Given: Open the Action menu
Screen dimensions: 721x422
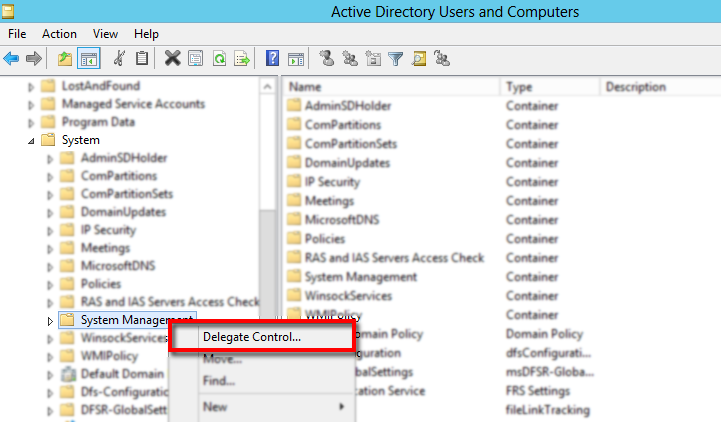Looking at the screenshot, I should [59, 34].
